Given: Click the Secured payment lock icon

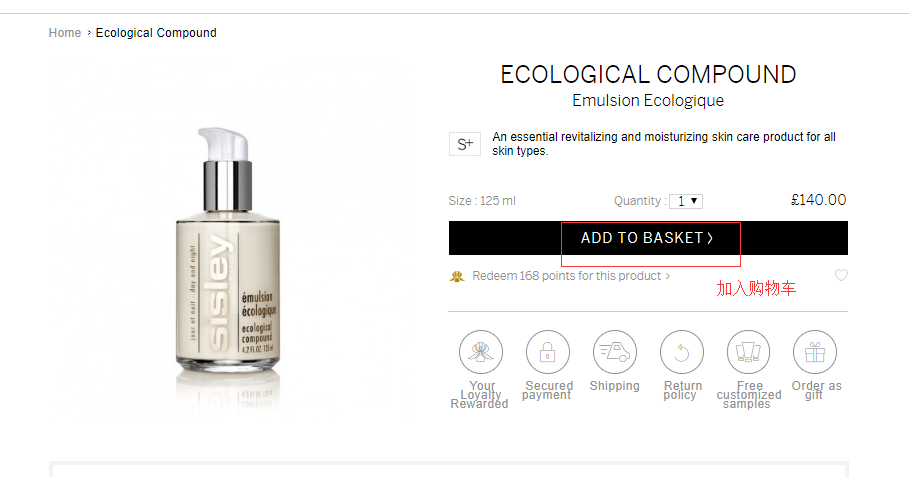Looking at the screenshot, I should point(547,352).
